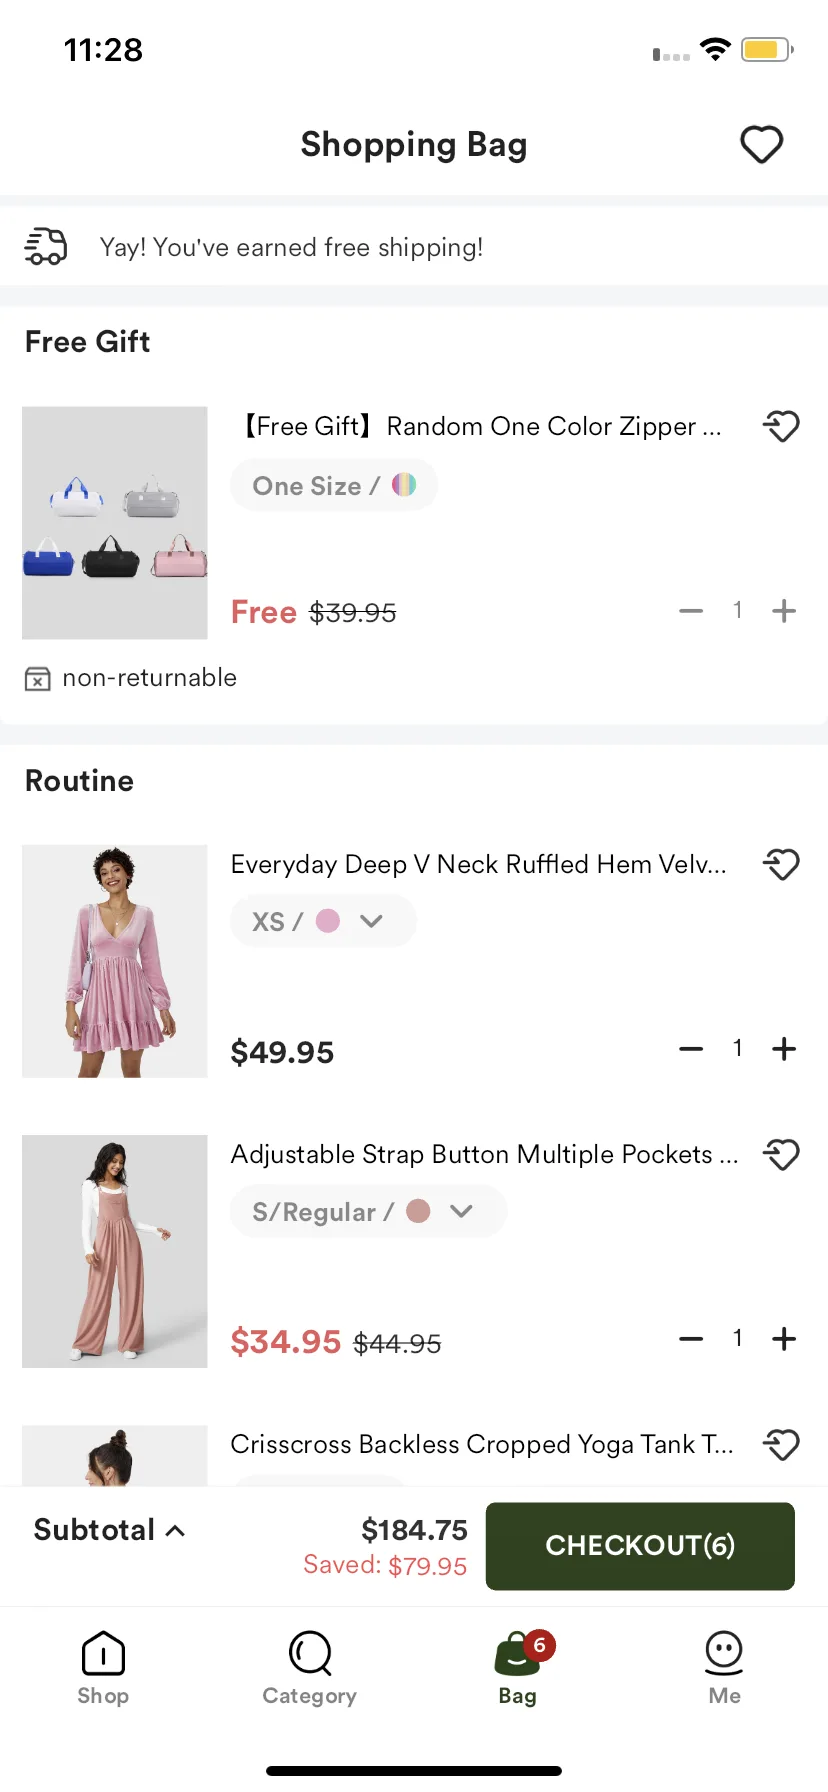Move Adjustable Strap jumpsuit to wishlist
This screenshot has width=828, height=1792.
(x=781, y=1155)
